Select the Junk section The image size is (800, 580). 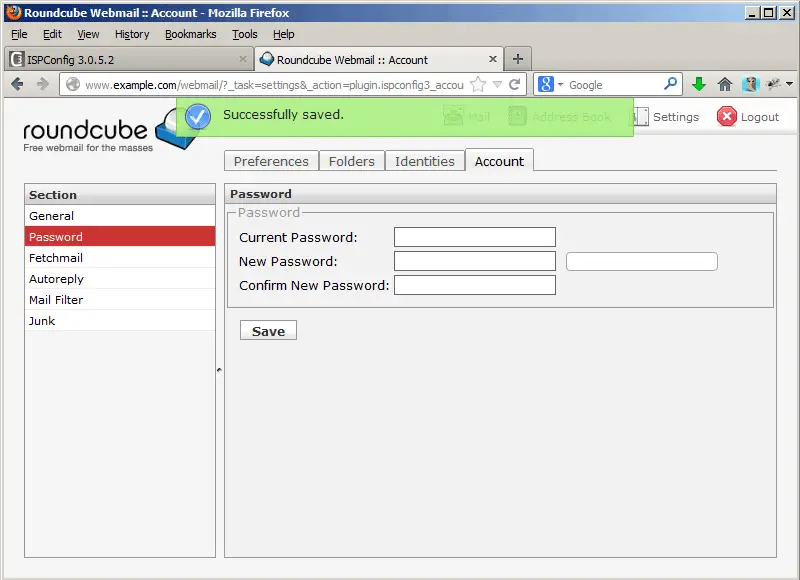(x=120, y=321)
